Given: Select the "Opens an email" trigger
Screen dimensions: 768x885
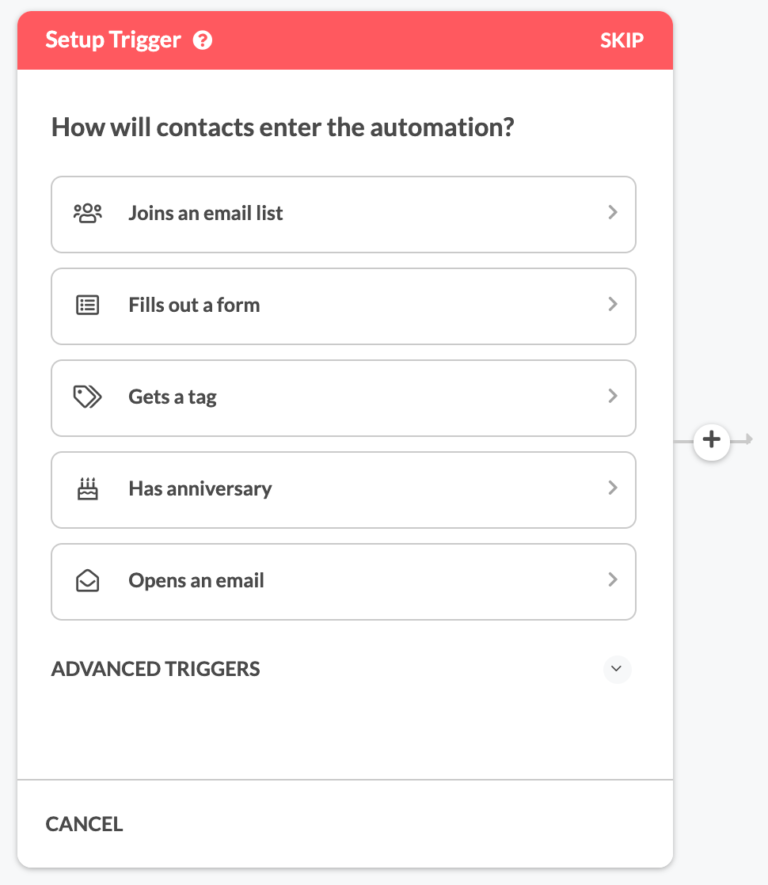Looking at the screenshot, I should pos(343,581).
